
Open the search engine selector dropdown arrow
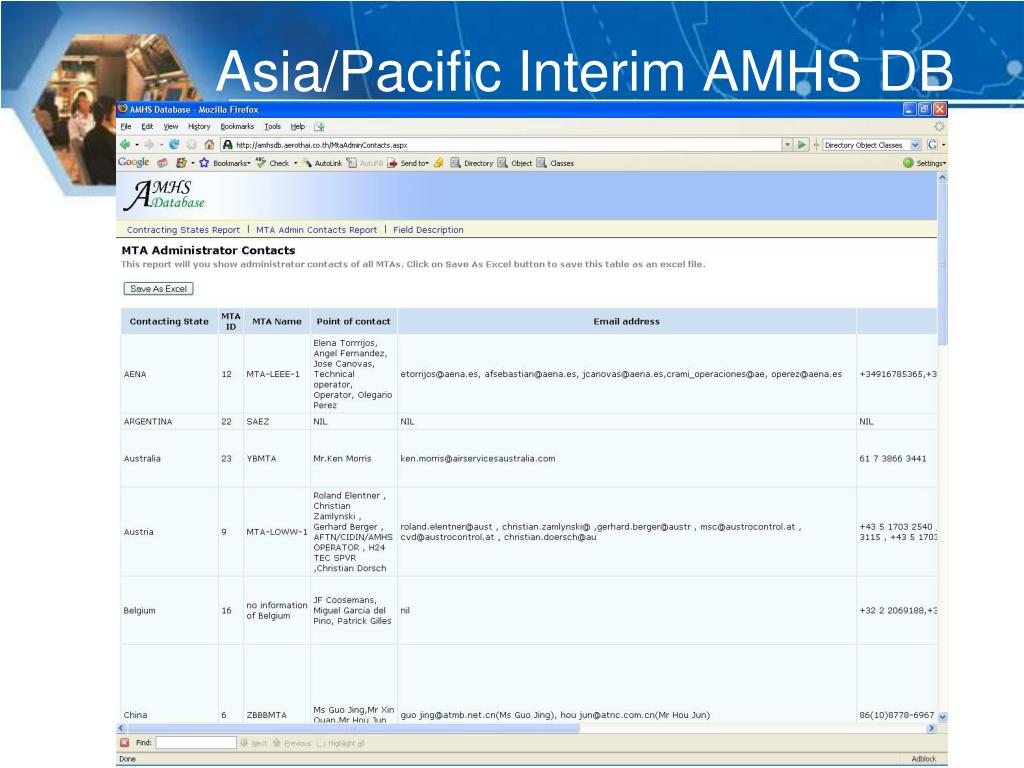(x=943, y=144)
